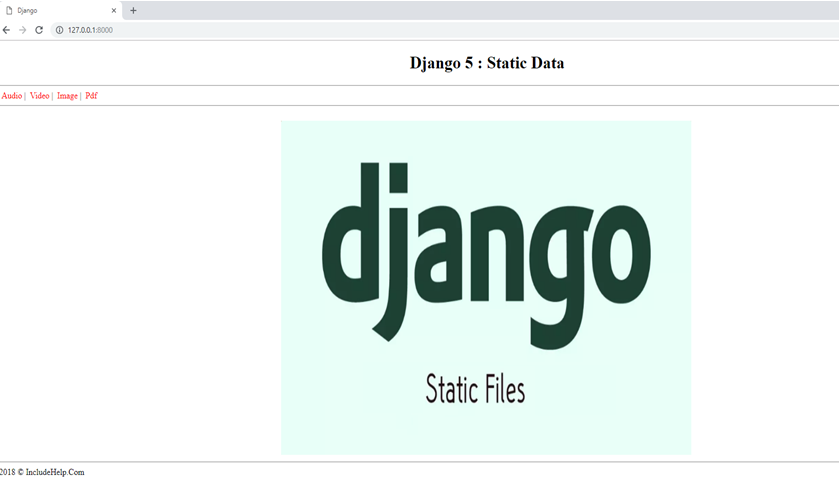View site information icon in address bar

59,30
